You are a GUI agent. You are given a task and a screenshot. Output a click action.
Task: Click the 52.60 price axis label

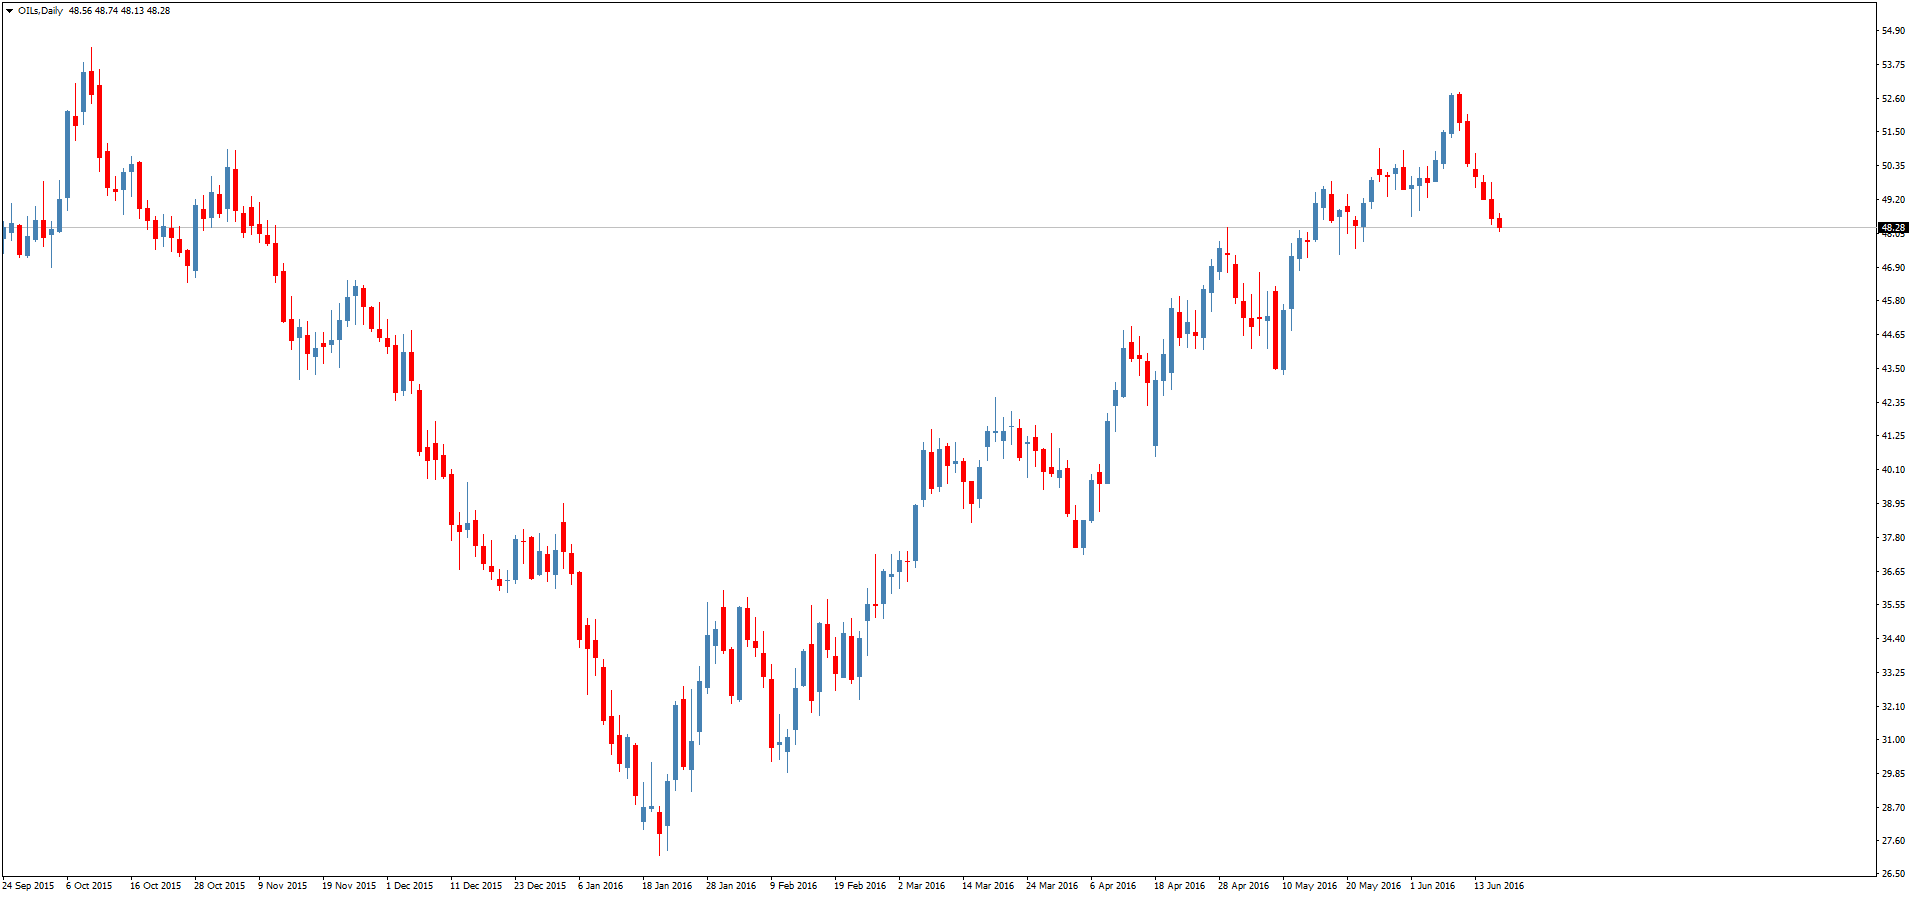1893,99
